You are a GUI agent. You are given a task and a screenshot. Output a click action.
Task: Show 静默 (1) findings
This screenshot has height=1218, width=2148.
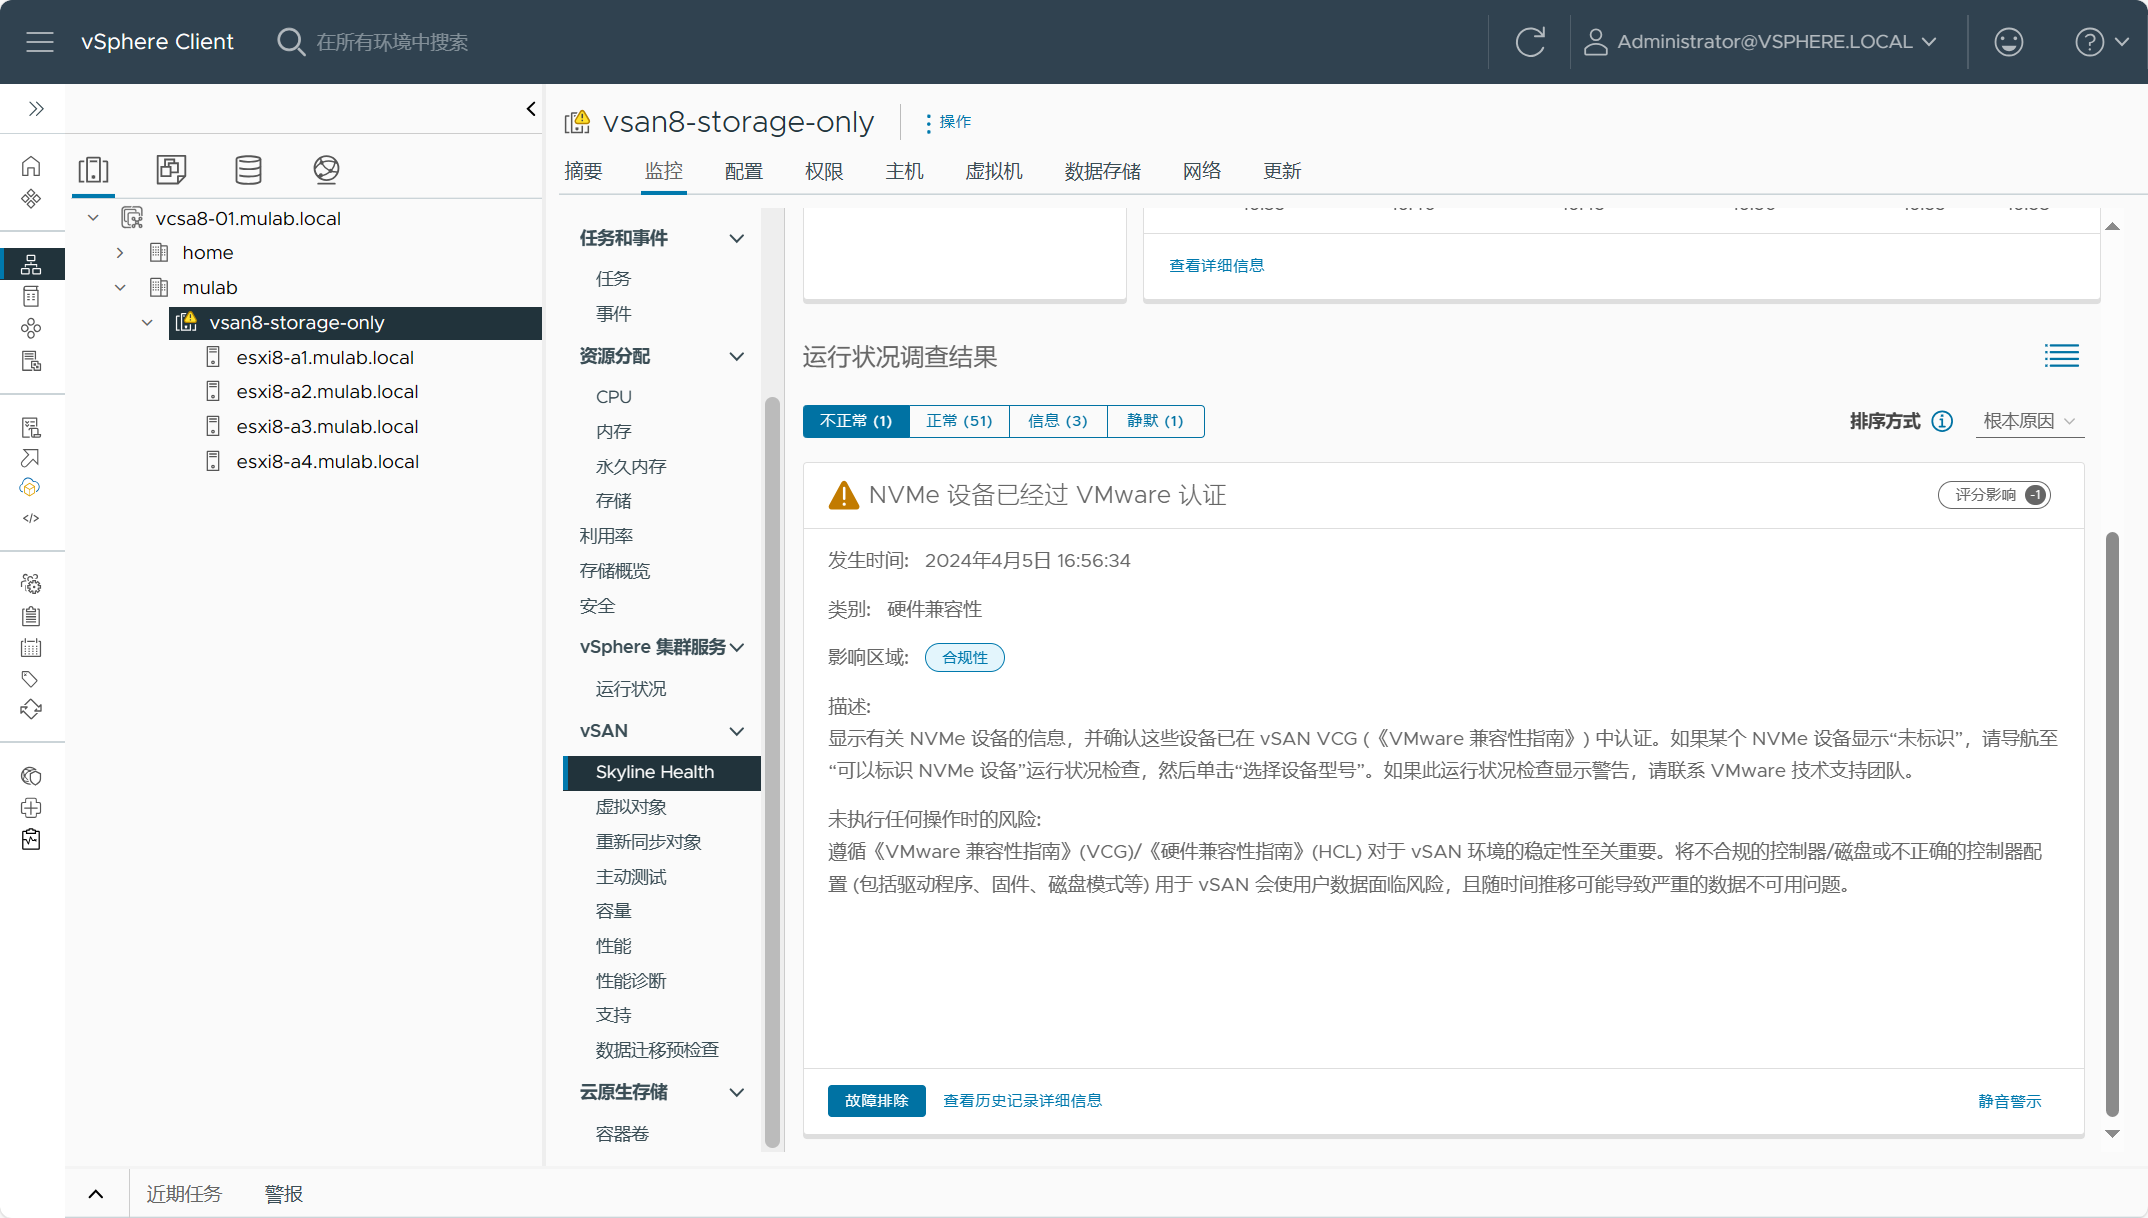pos(1155,421)
